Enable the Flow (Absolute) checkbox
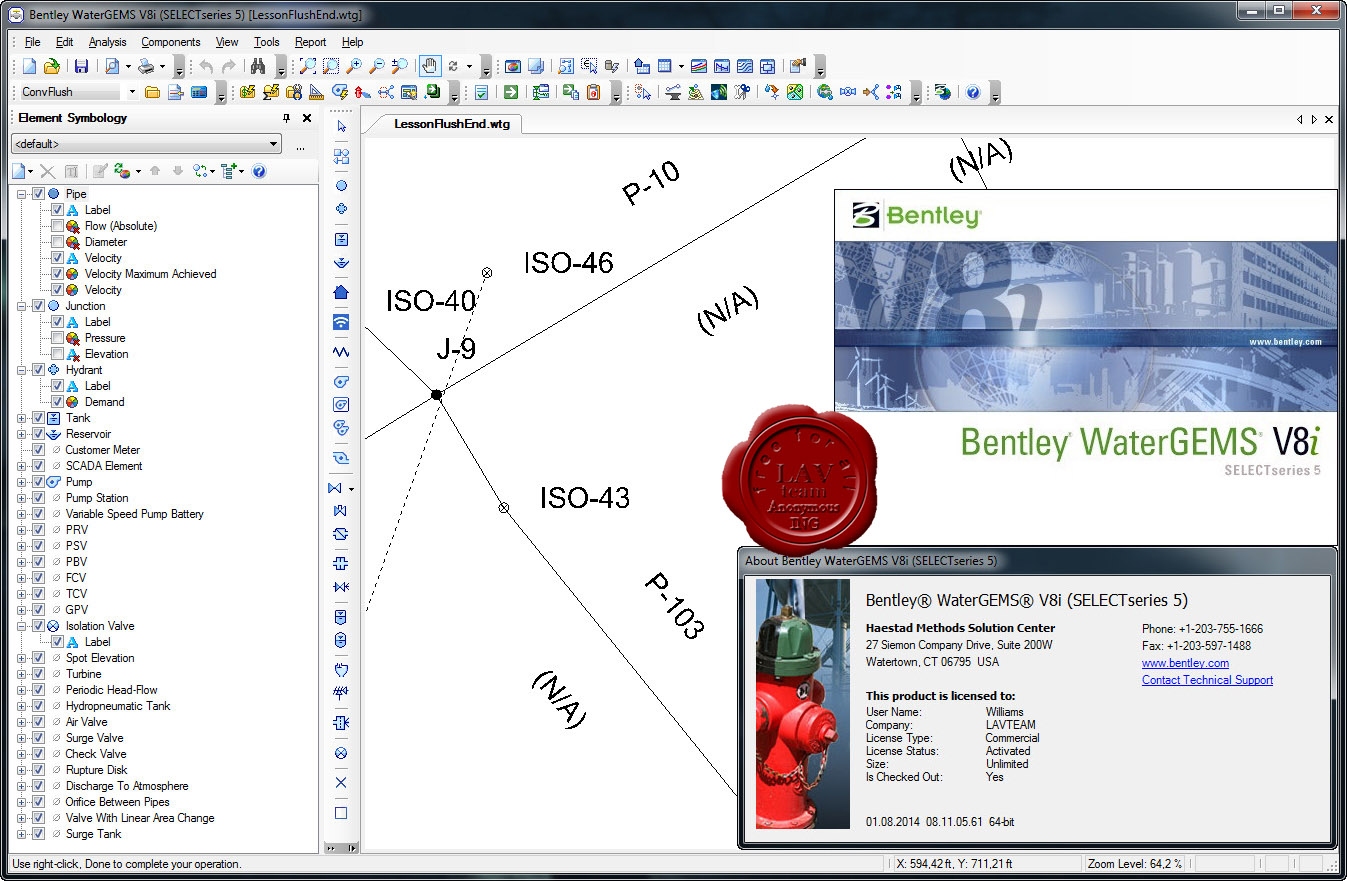The height and width of the screenshot is (881, 1347). click(57, 226)
